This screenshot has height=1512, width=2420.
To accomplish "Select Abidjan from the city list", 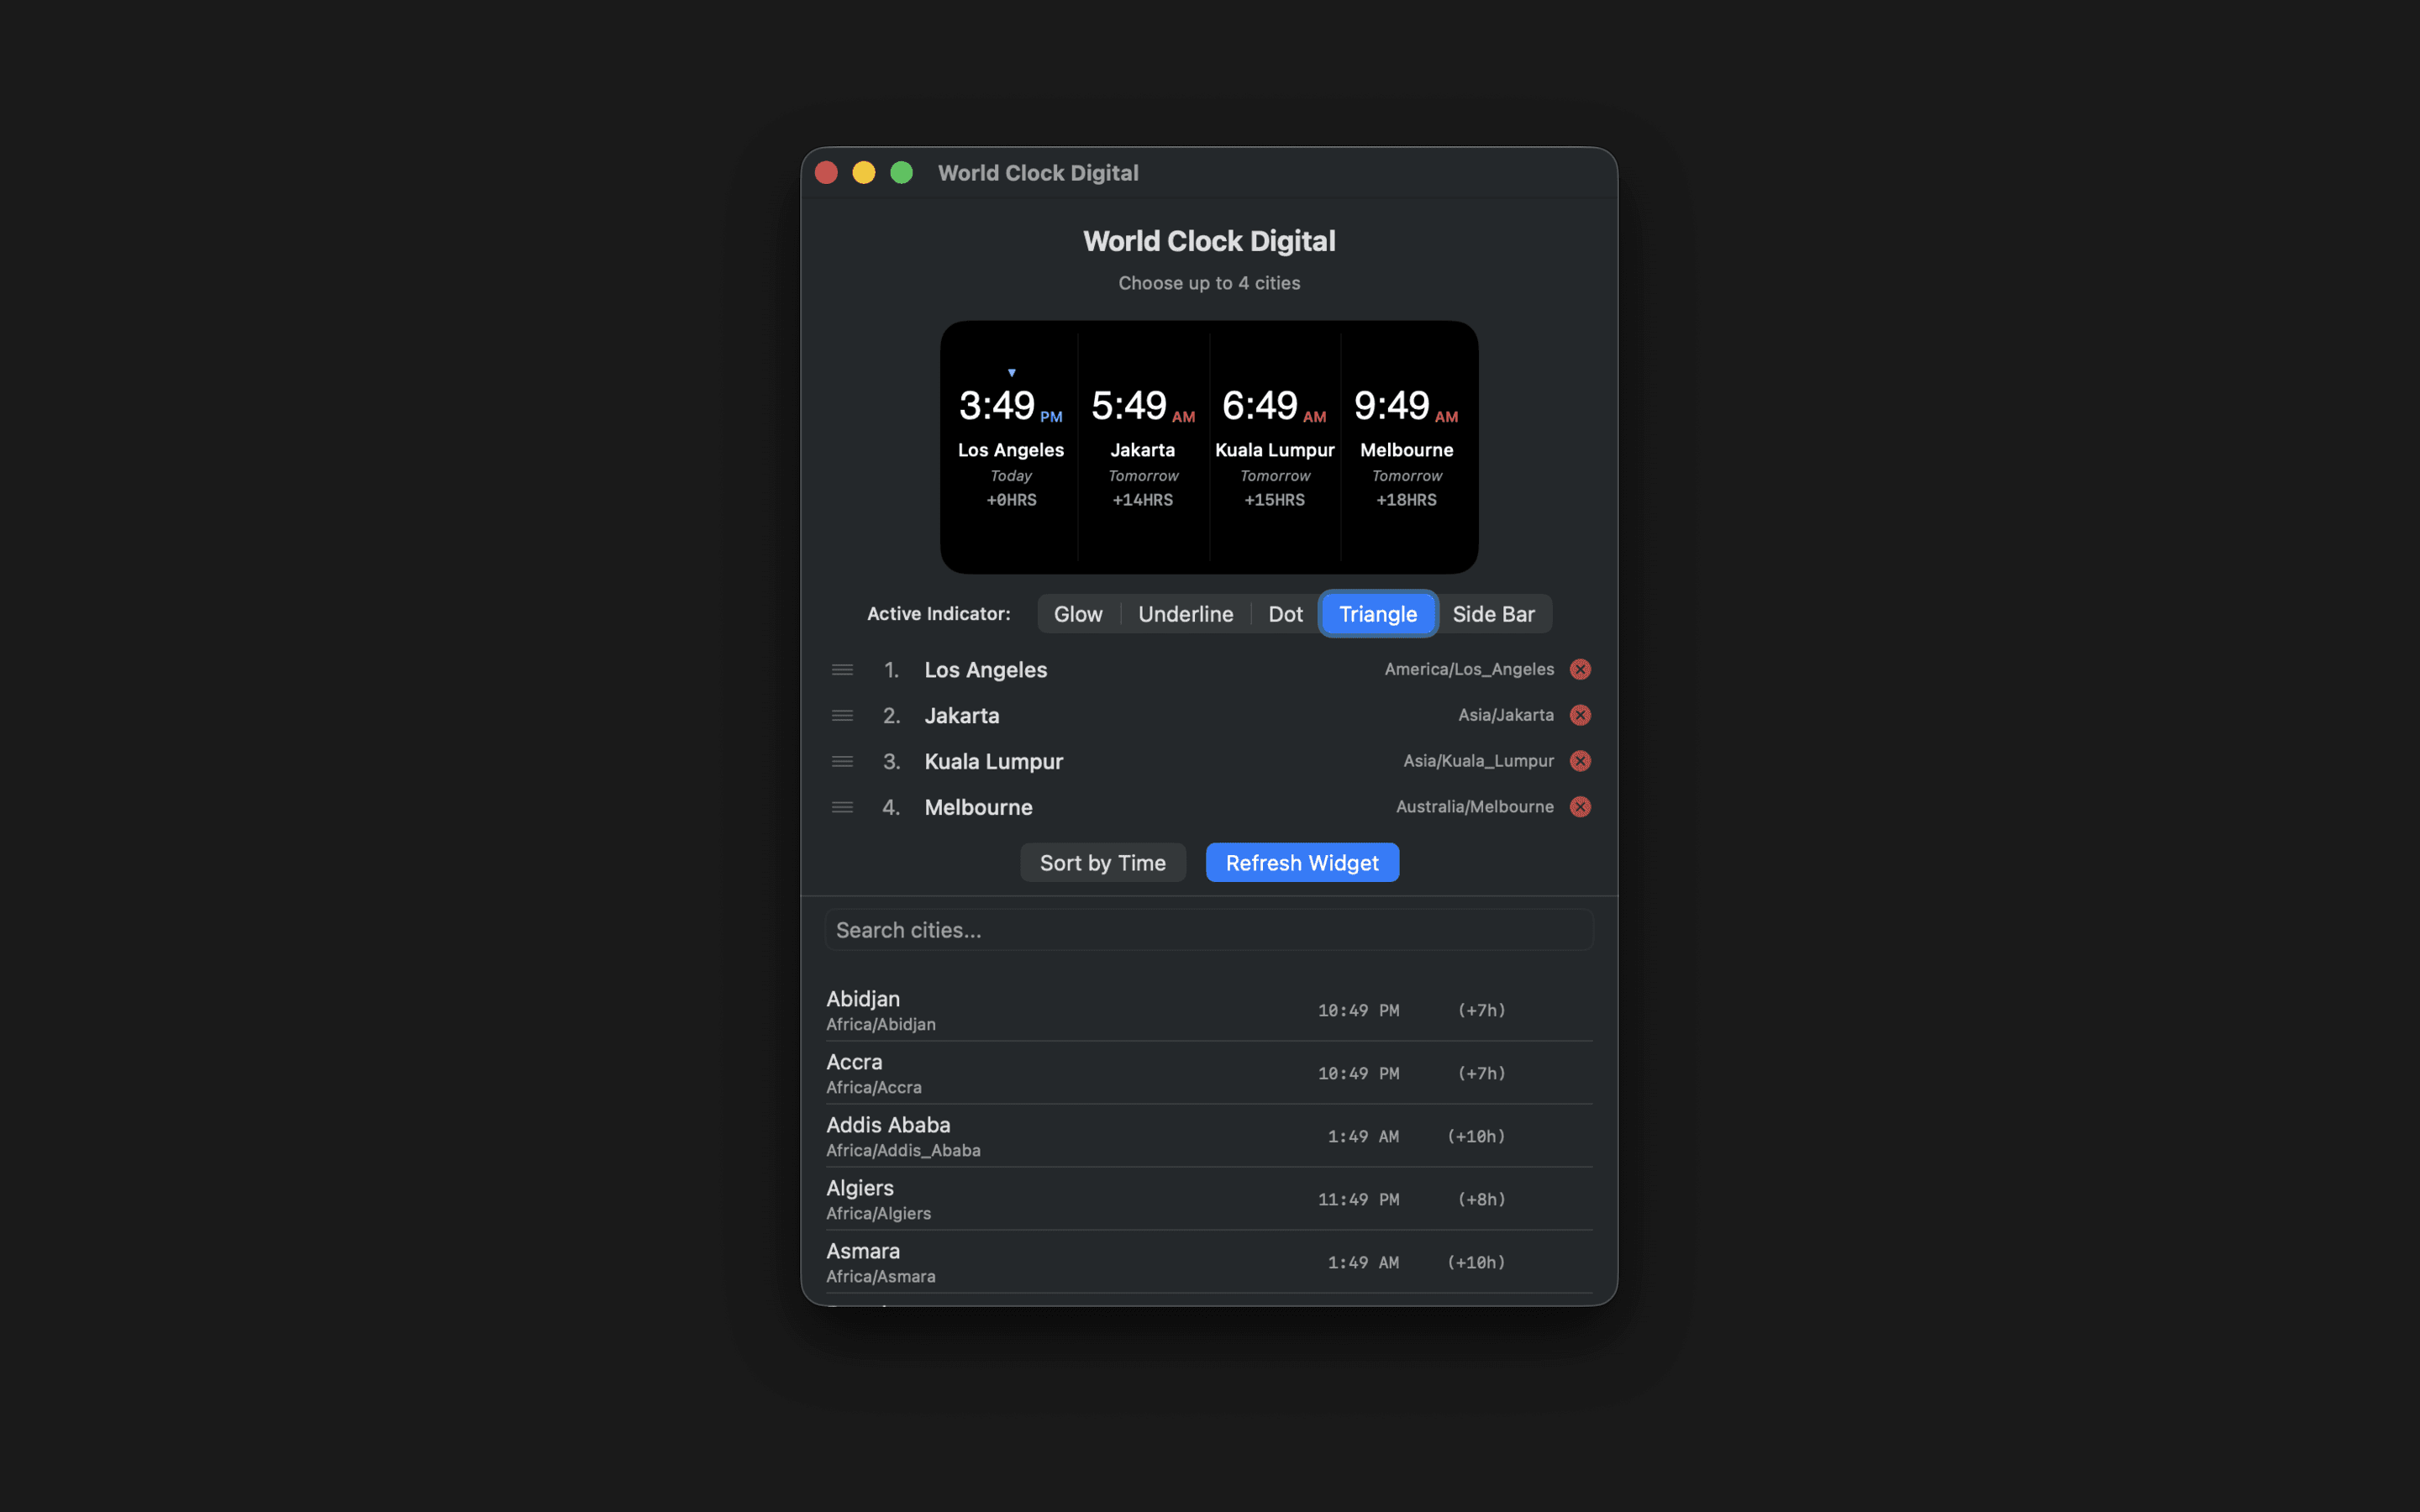I will (1100, 1009).
